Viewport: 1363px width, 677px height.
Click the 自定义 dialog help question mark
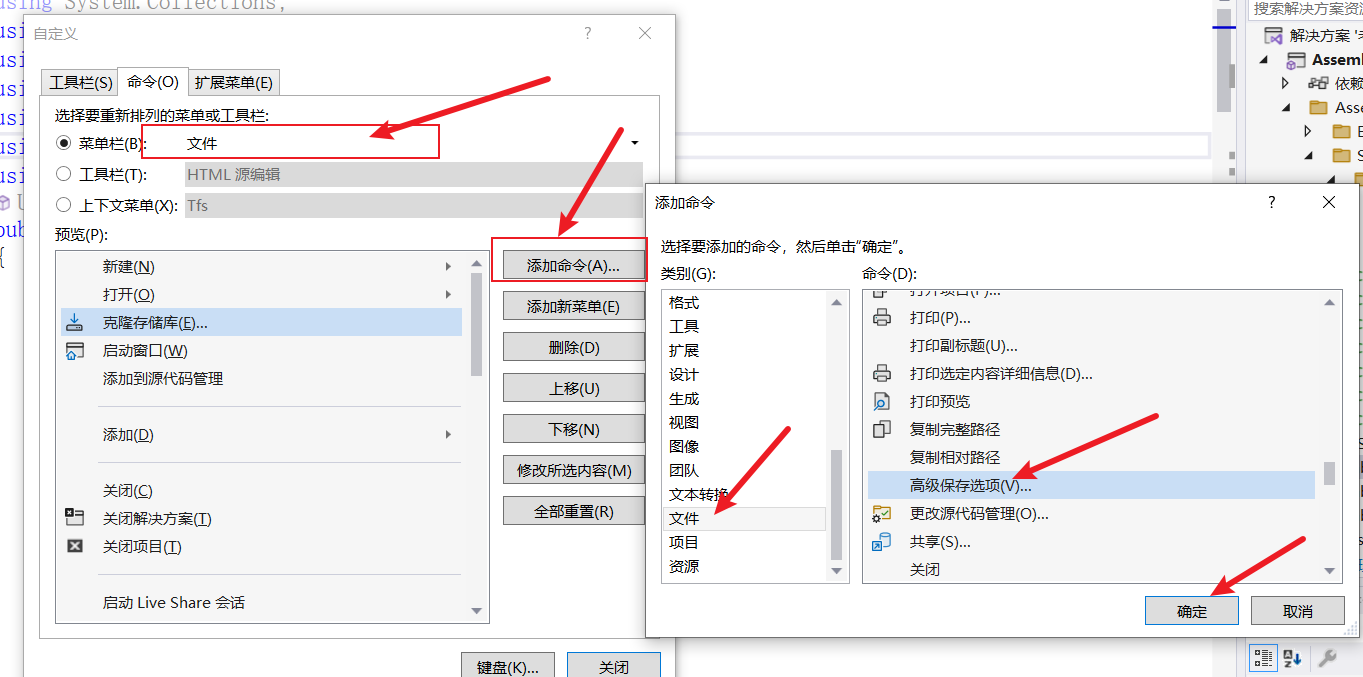point(588,33)
